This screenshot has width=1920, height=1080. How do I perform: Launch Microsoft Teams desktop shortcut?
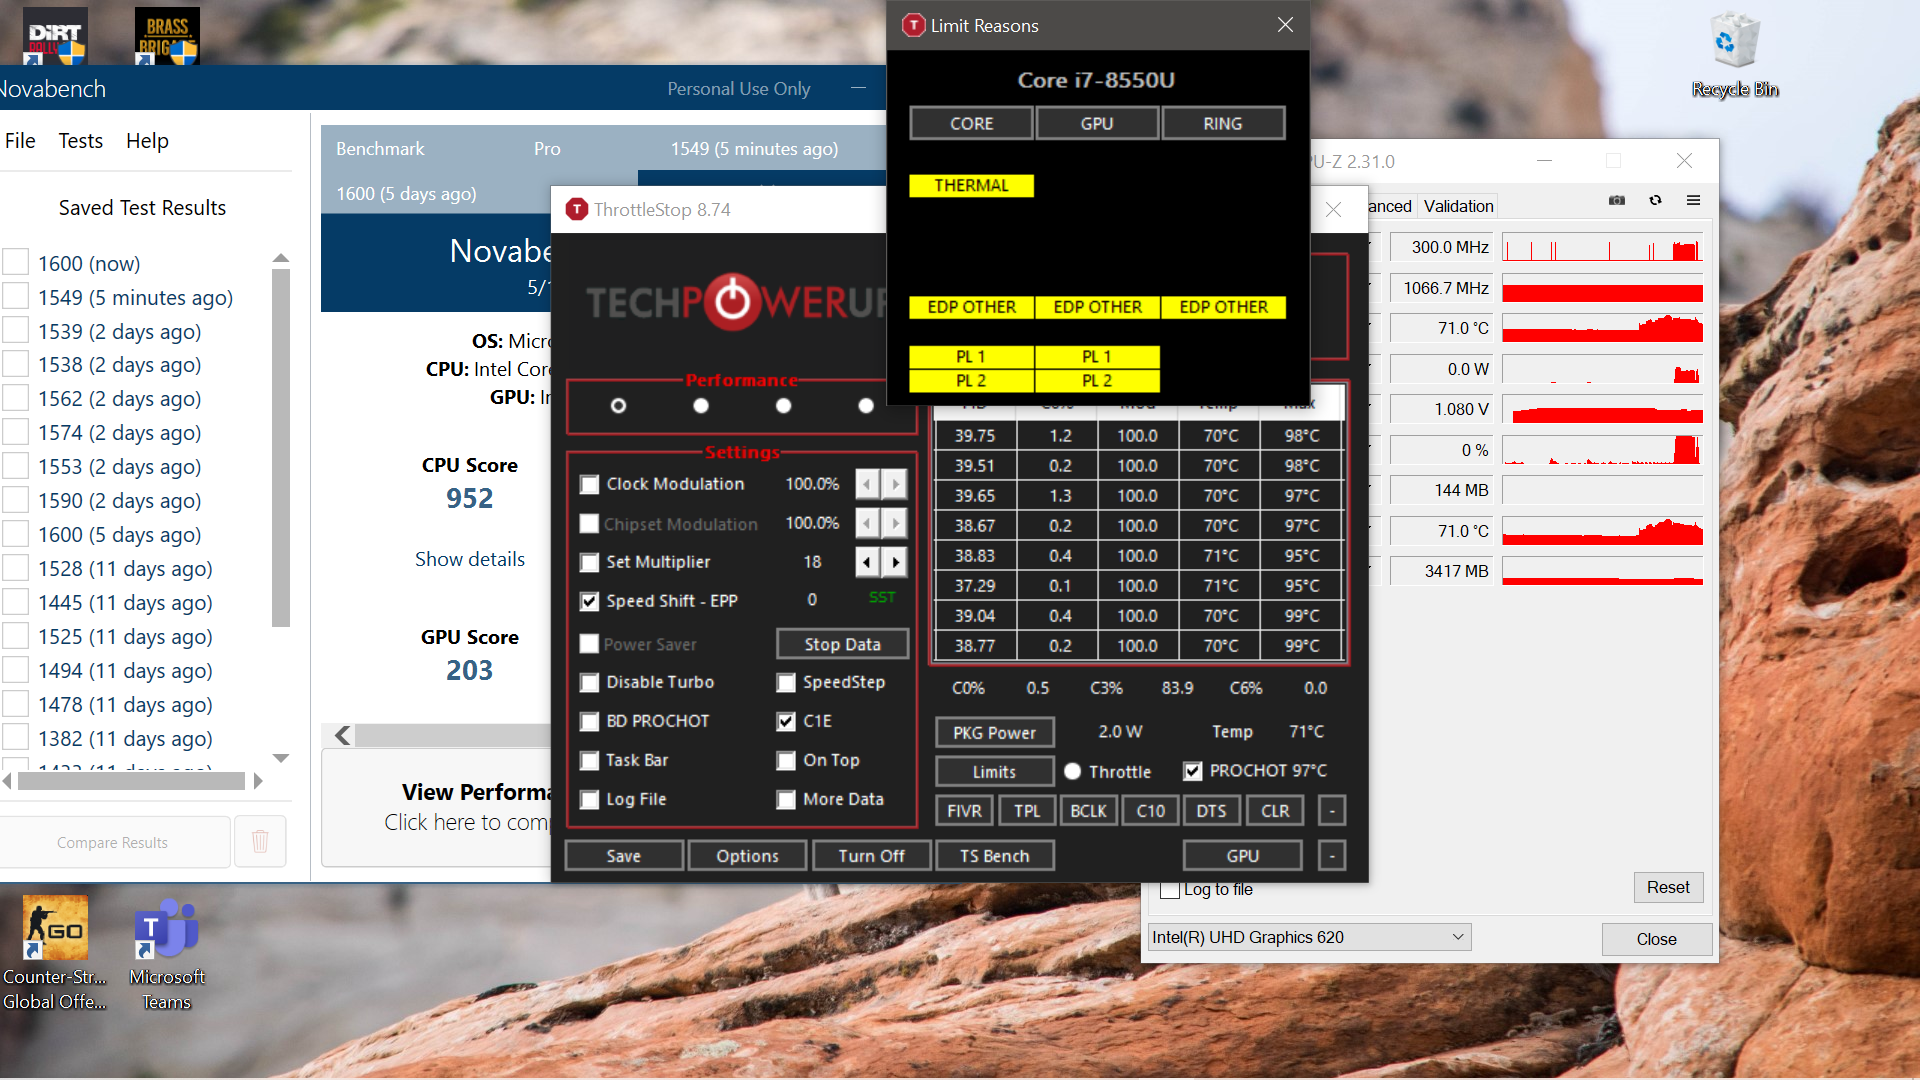point(167,953)
